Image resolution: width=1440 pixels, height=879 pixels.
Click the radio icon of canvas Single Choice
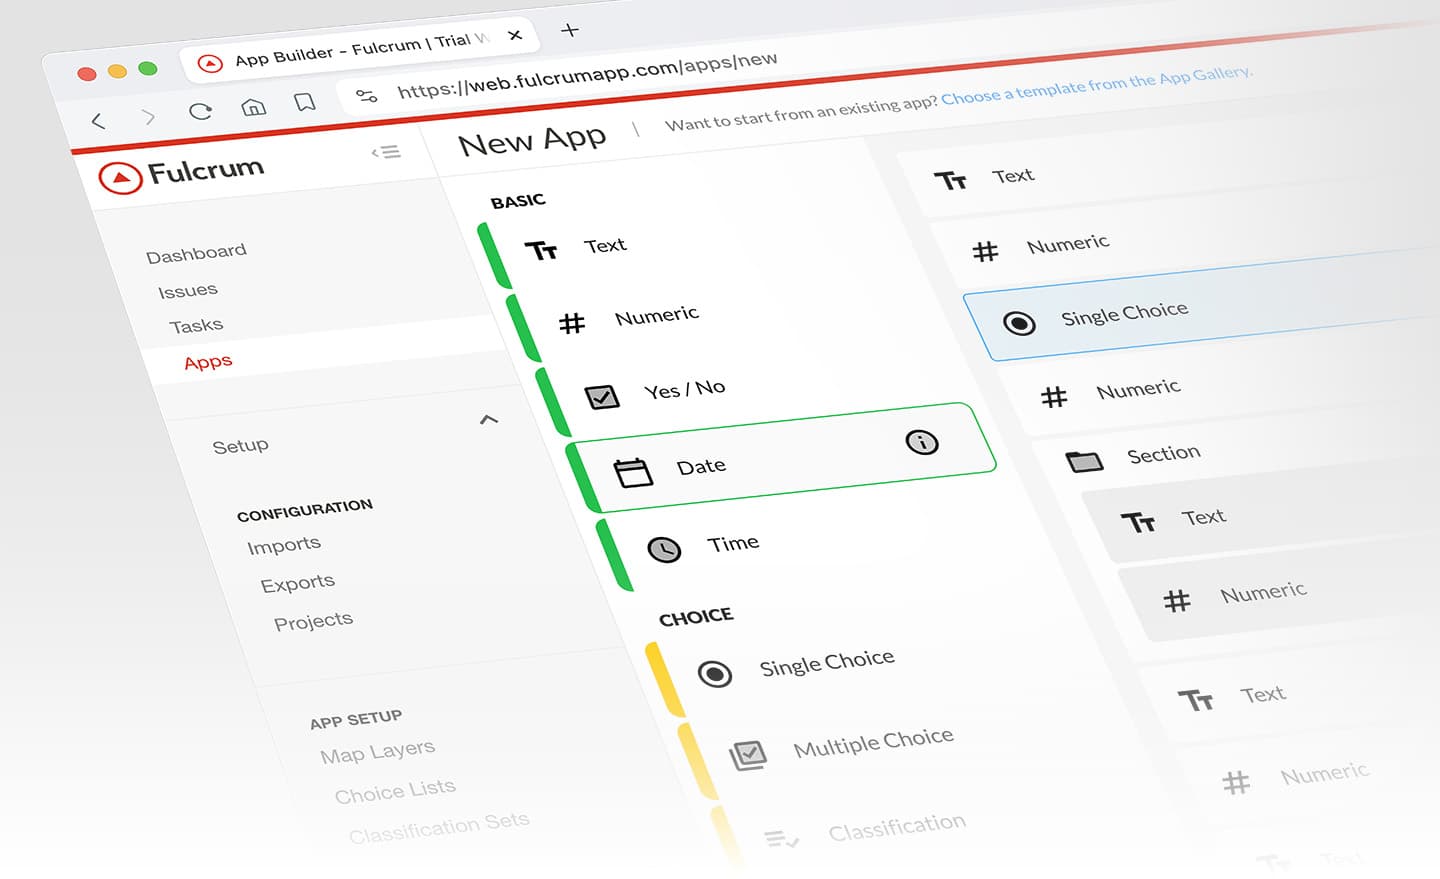[x=1019, y=323]
